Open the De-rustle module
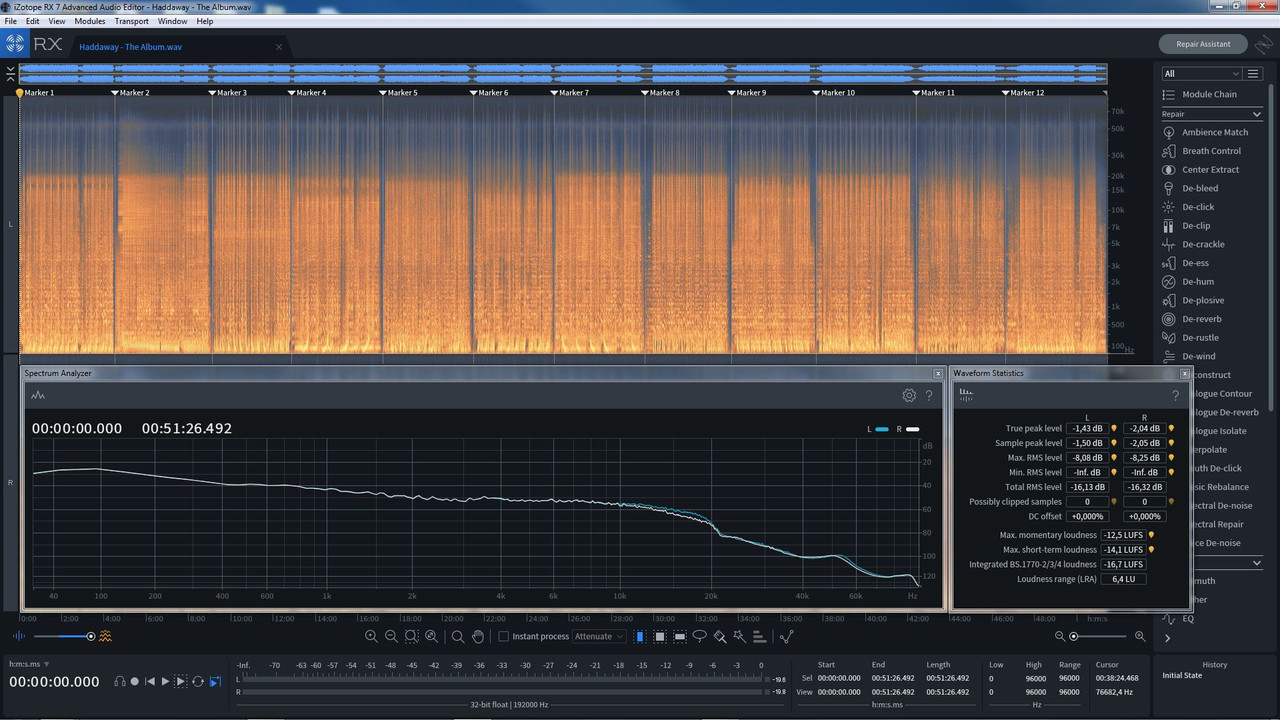The image size is (1280, 720). [x=1191, y=338]
